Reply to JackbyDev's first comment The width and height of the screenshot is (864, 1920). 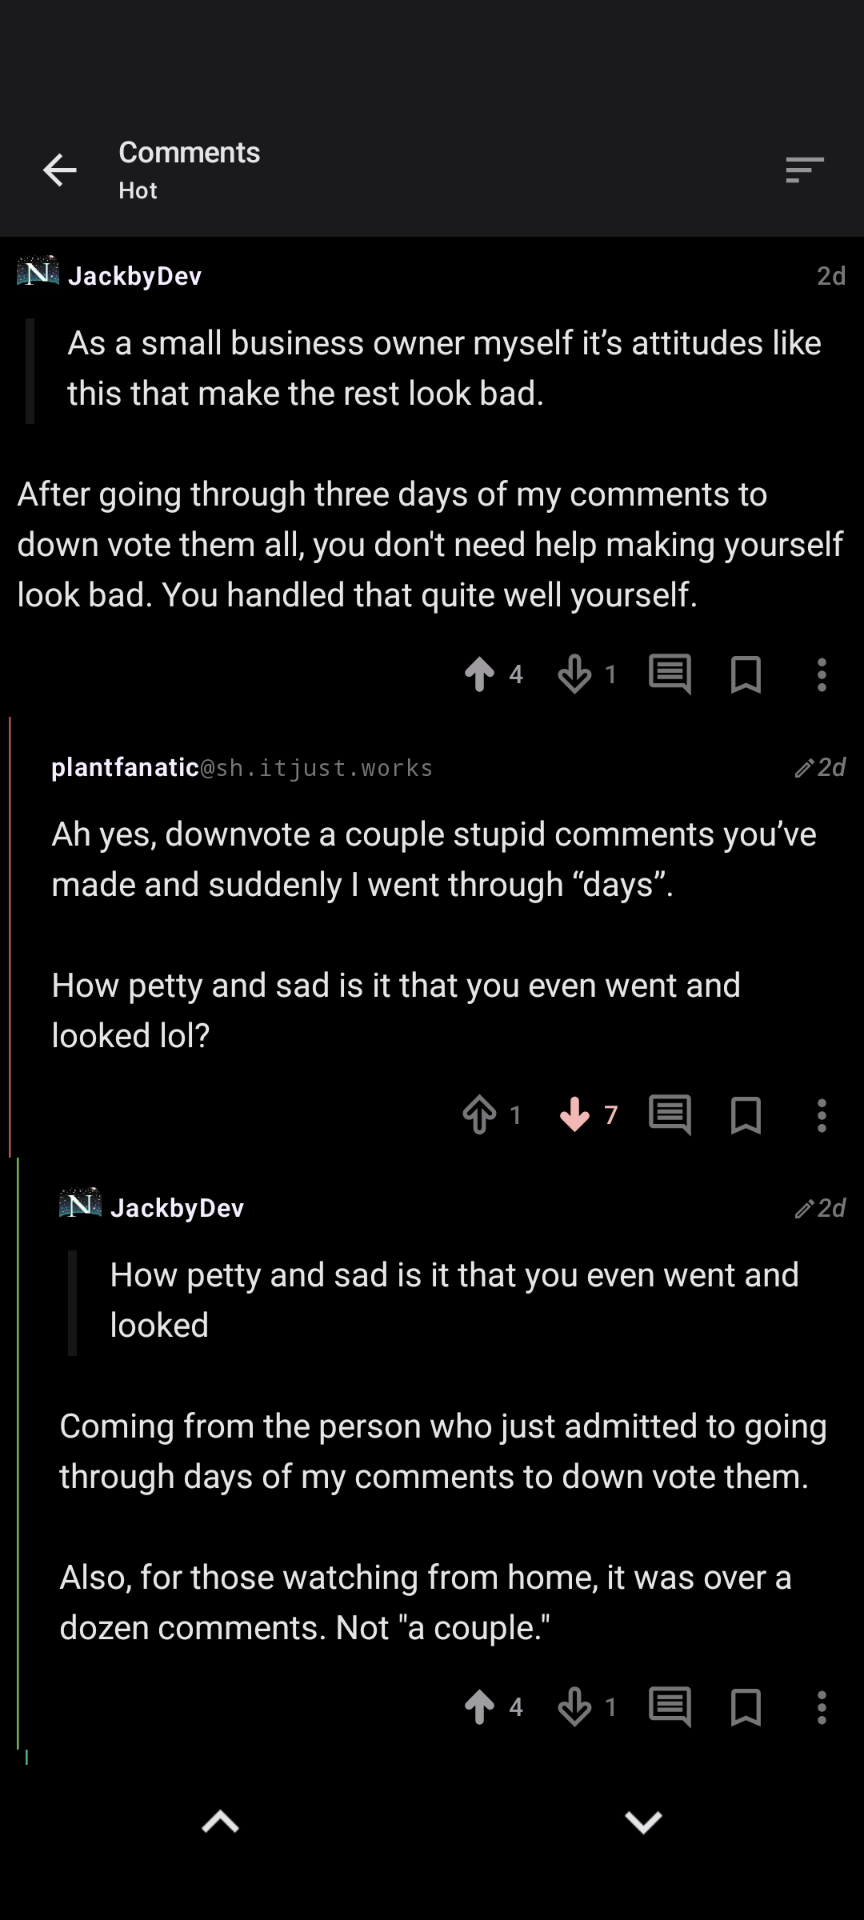669,674
